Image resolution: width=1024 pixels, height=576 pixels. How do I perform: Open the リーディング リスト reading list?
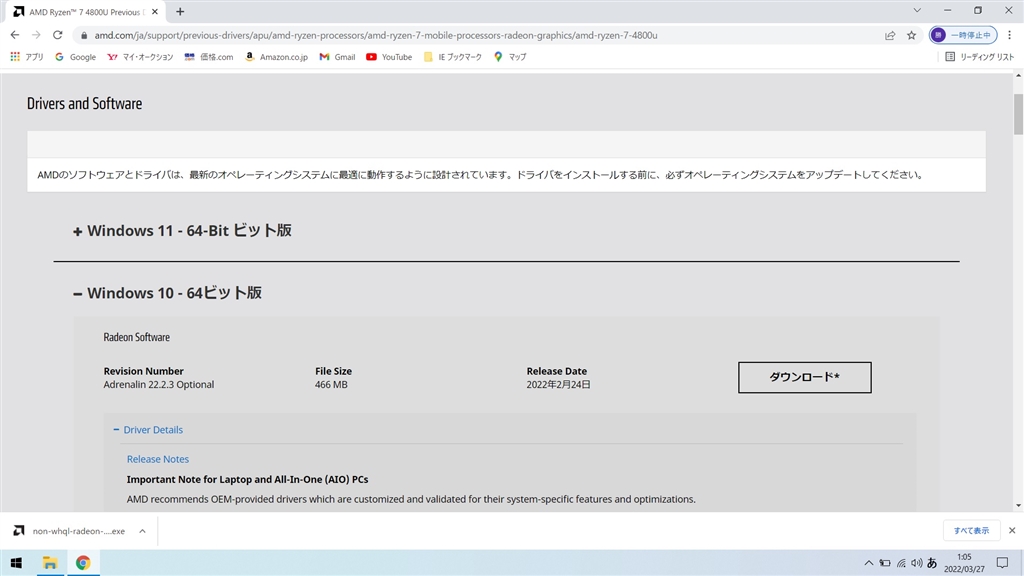click(980, 57)
